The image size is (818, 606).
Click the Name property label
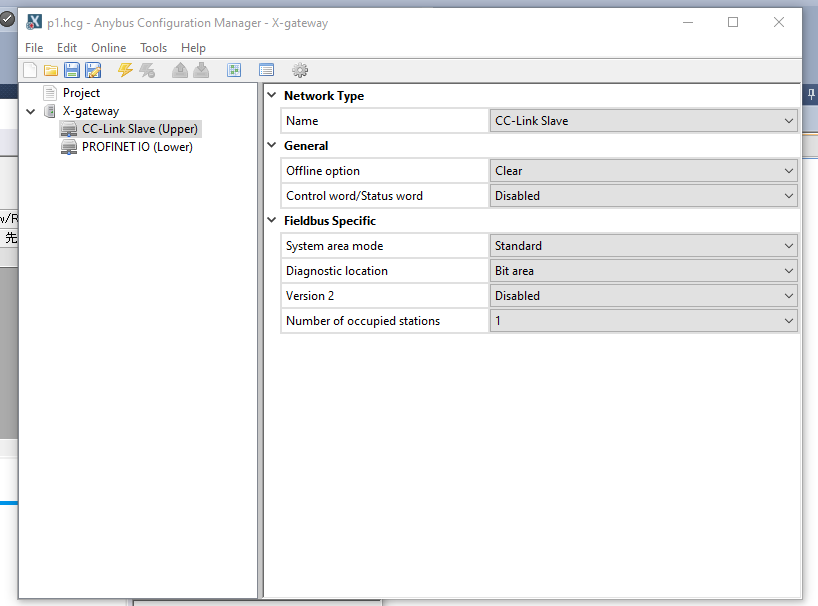[302, 121]
